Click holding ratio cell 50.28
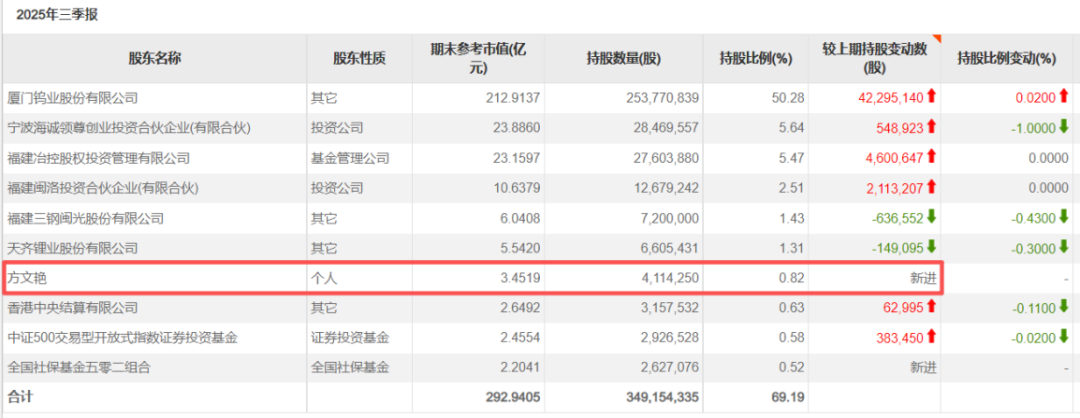 point(790,98)
